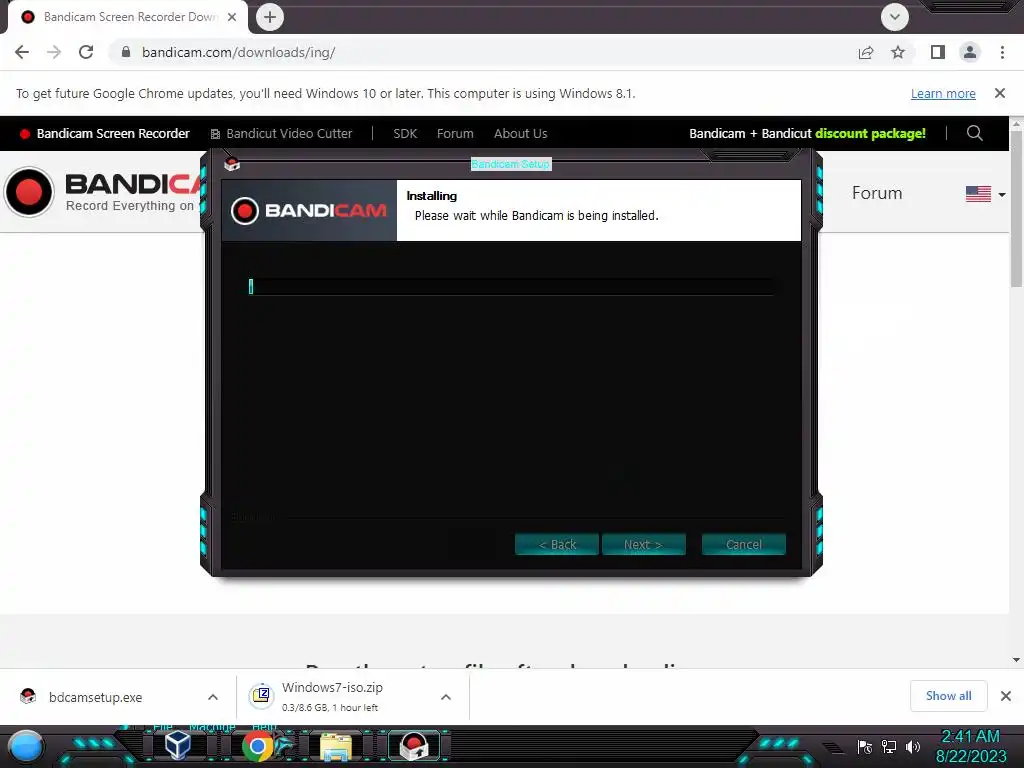Go back using the browser back arrow
Image resolution: width=1024 pixels, height=768 pixels.
pos(22,52)
